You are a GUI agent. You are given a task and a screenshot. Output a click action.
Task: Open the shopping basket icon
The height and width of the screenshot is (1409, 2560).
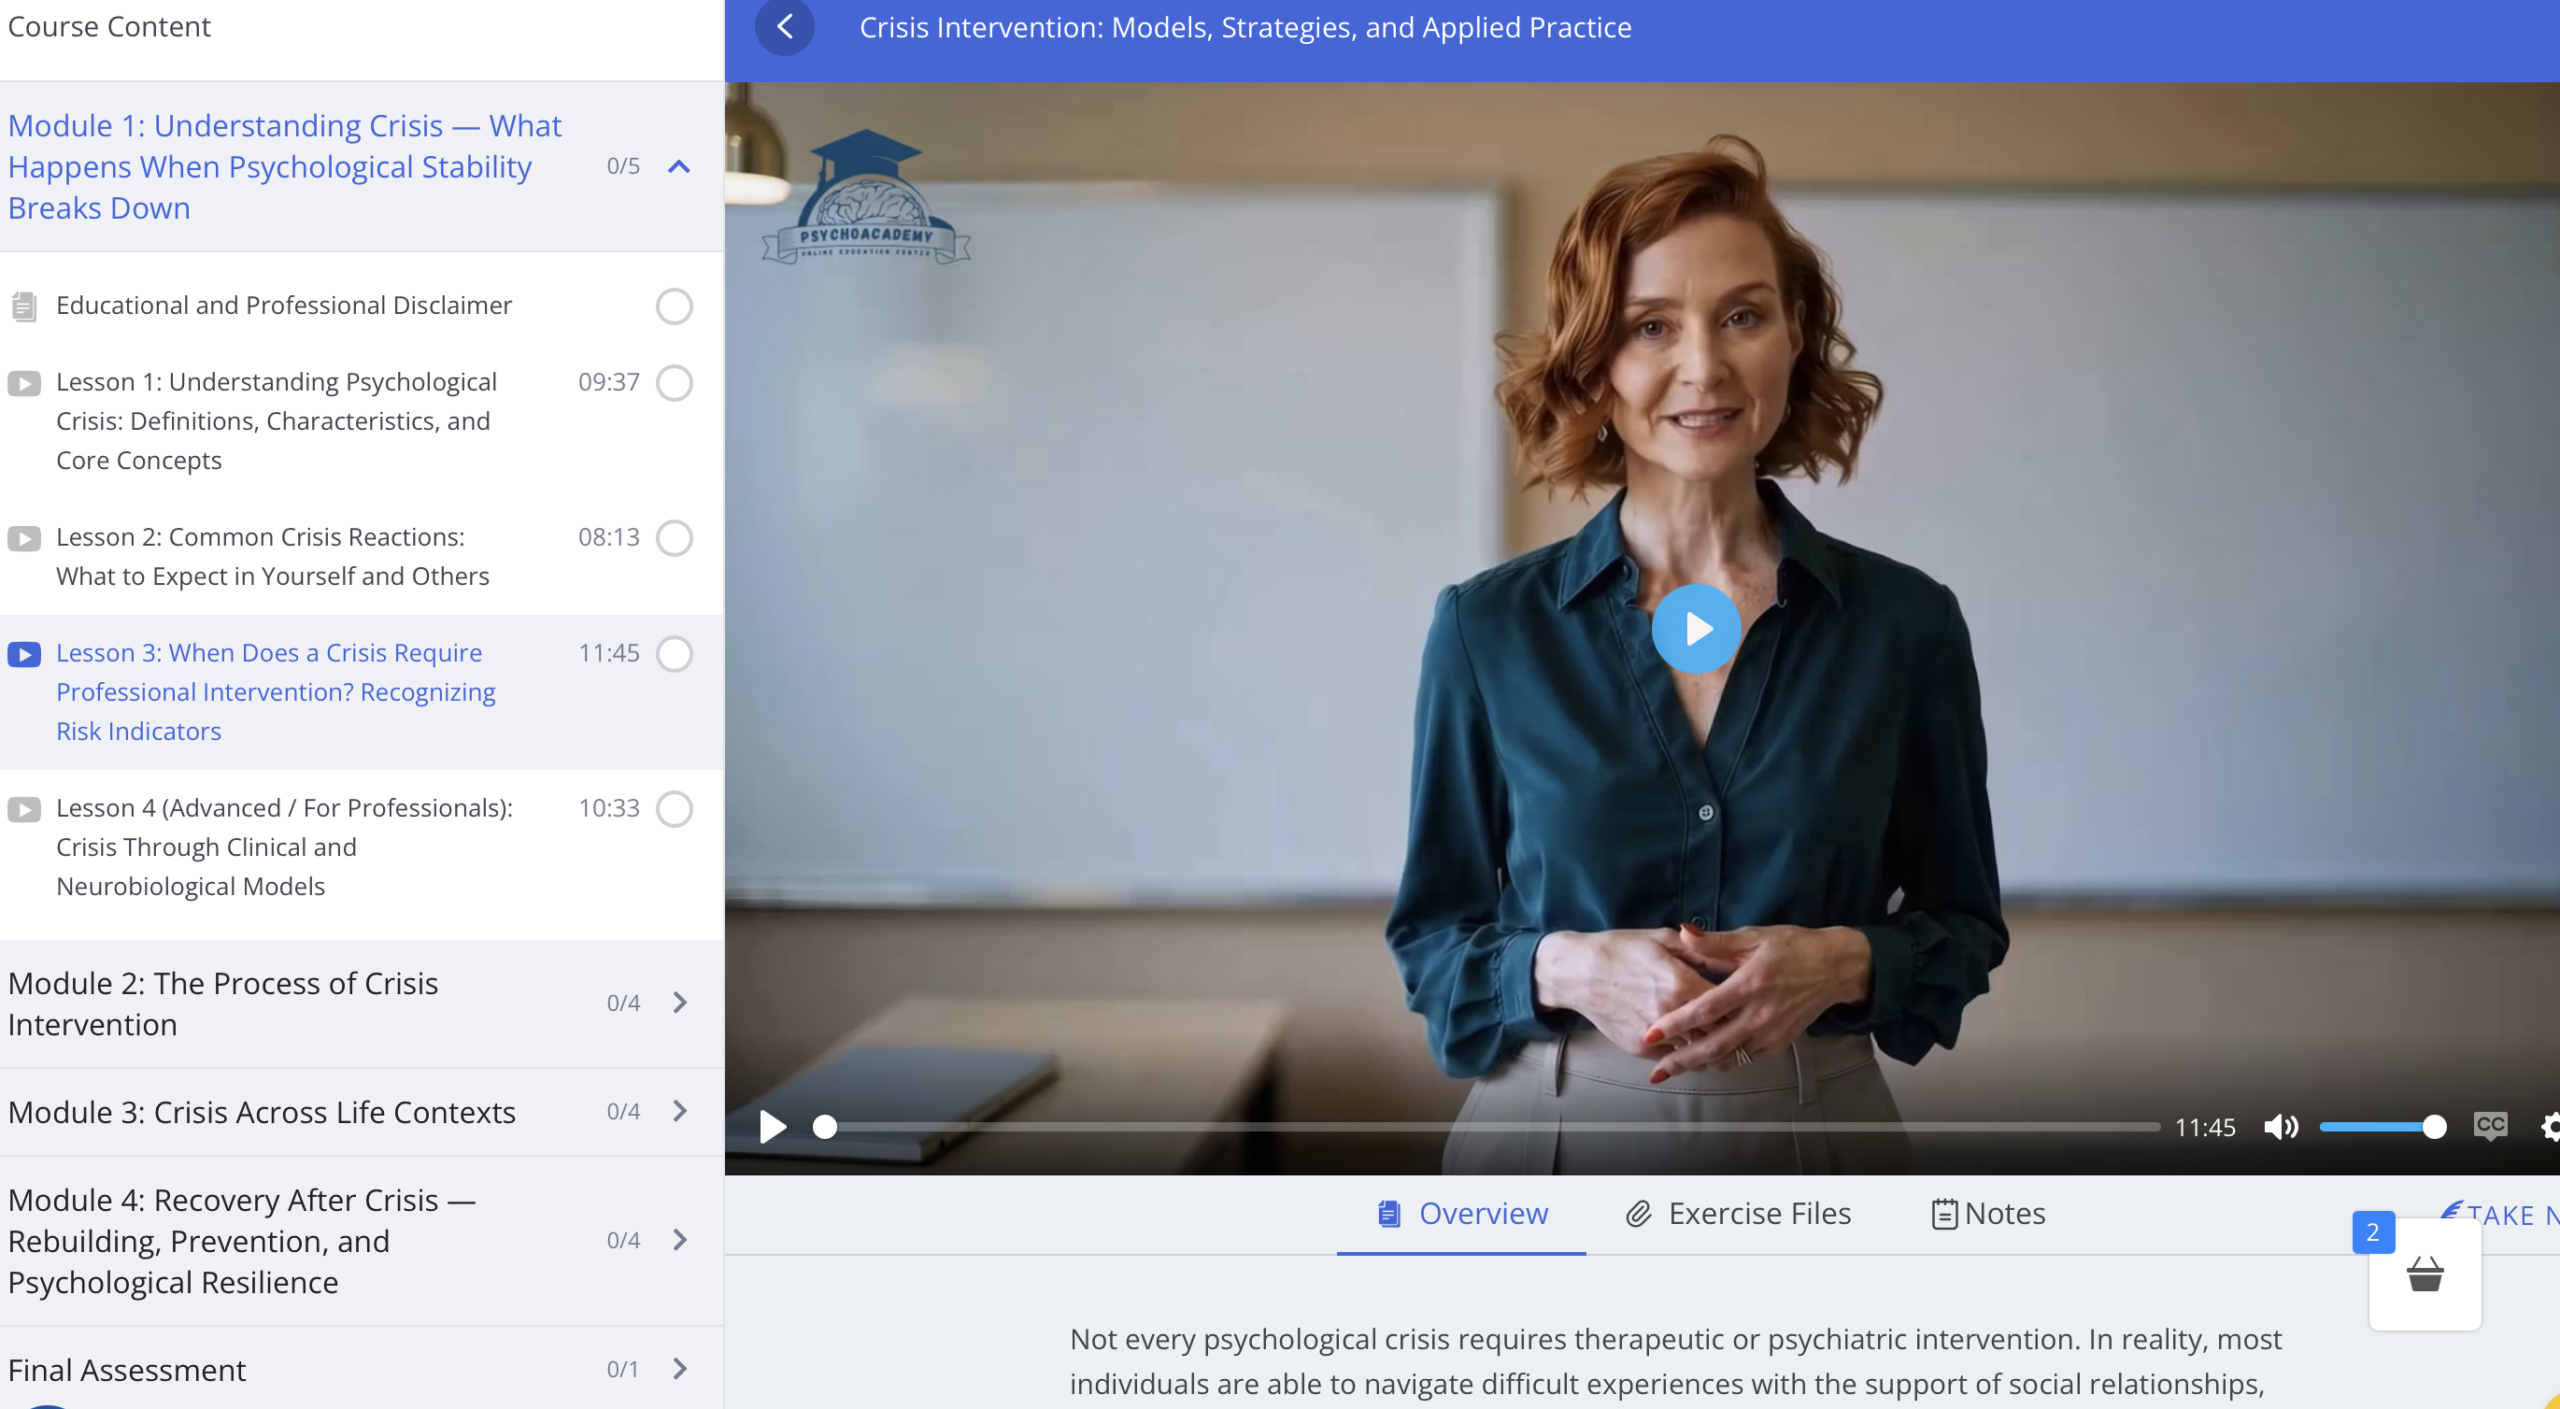click(2424, 1275)
